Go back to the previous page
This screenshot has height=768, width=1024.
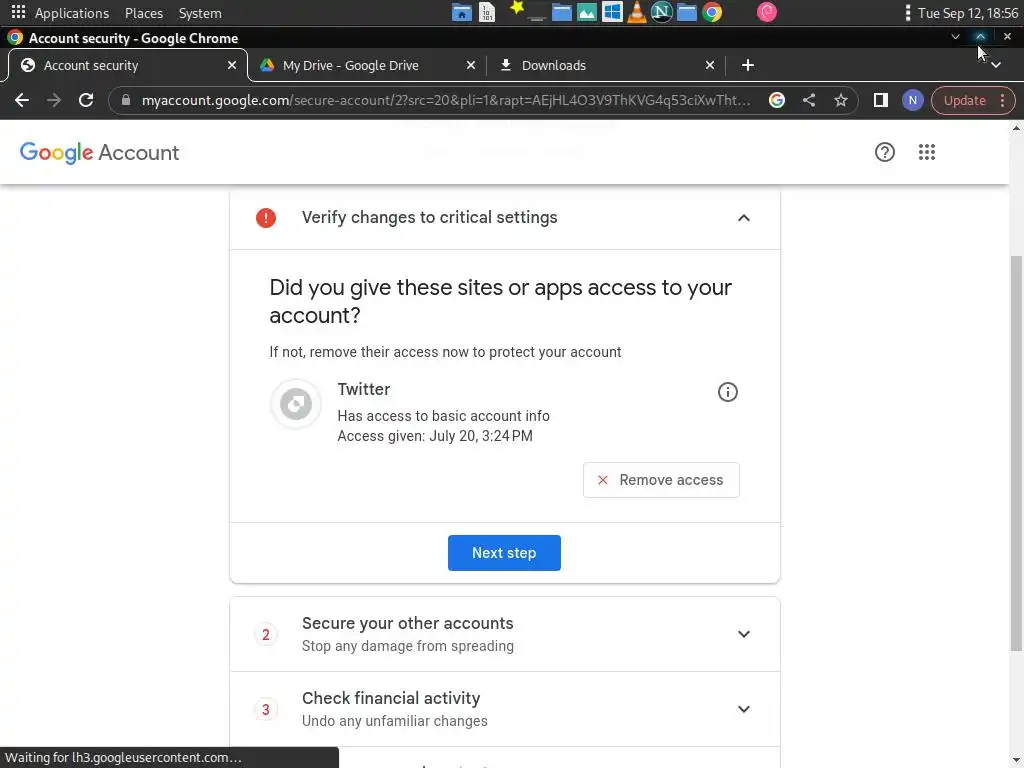(x=22, y=100)
